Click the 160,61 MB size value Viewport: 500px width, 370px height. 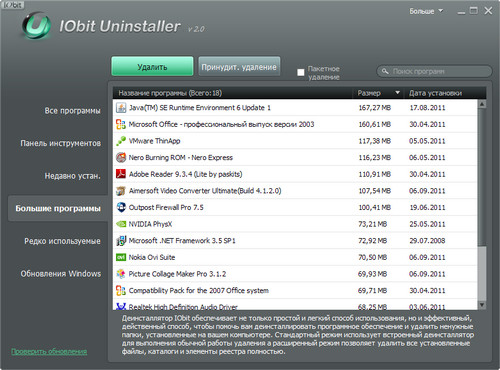pos(374,124)
